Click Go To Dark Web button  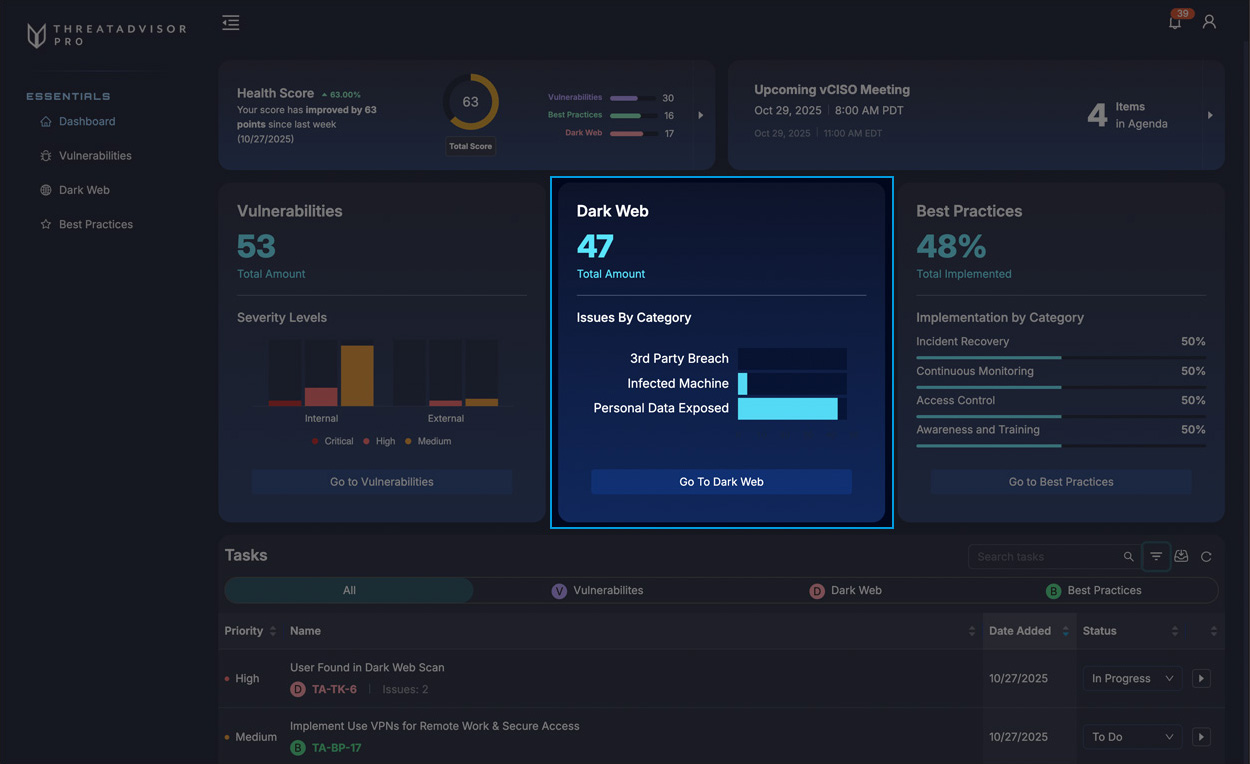pos(721,482)
